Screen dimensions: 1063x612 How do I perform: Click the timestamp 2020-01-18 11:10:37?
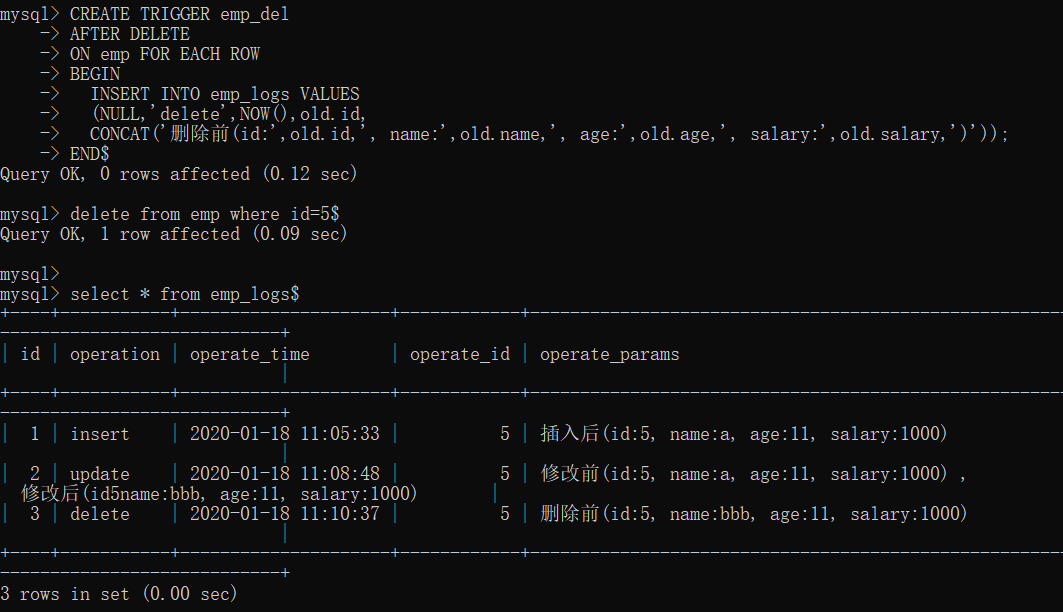tap(285, 514)
